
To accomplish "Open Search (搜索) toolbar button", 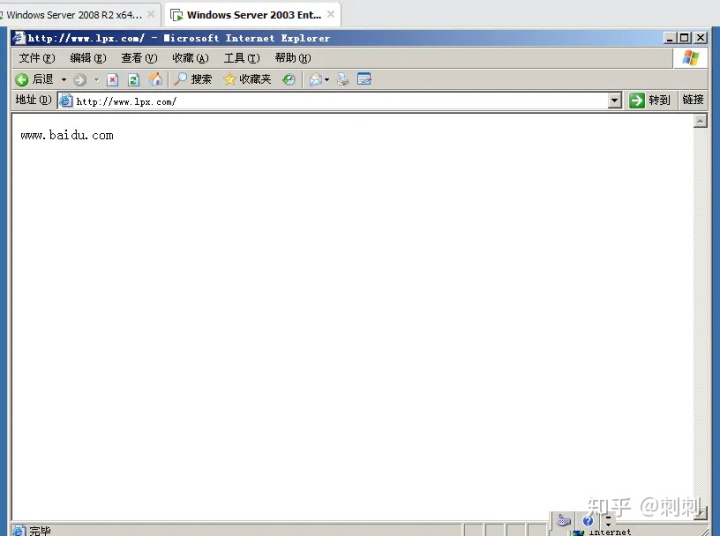I will tap(193, 79).
